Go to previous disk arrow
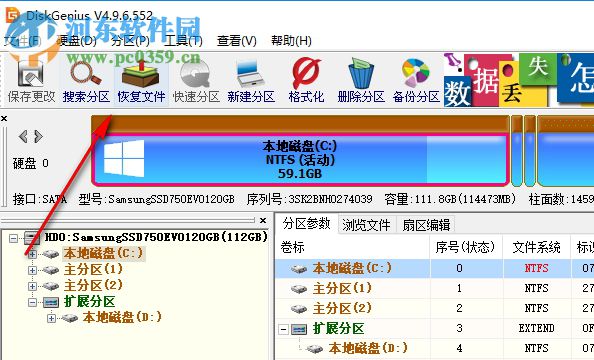 pyautogui.click(x=23, y=136)
